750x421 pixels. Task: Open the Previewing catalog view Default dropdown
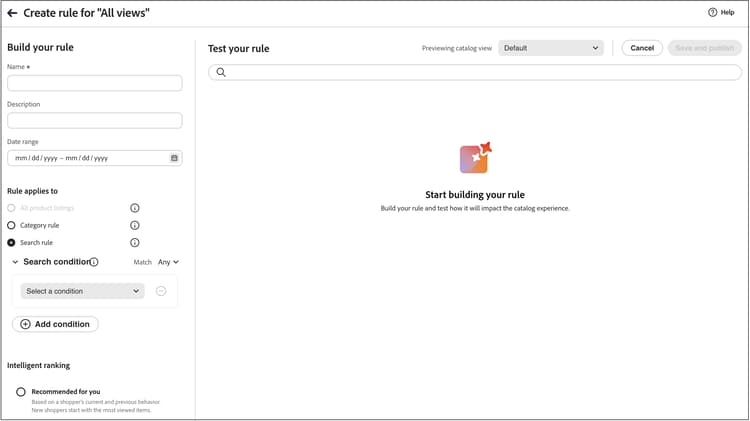551,48
